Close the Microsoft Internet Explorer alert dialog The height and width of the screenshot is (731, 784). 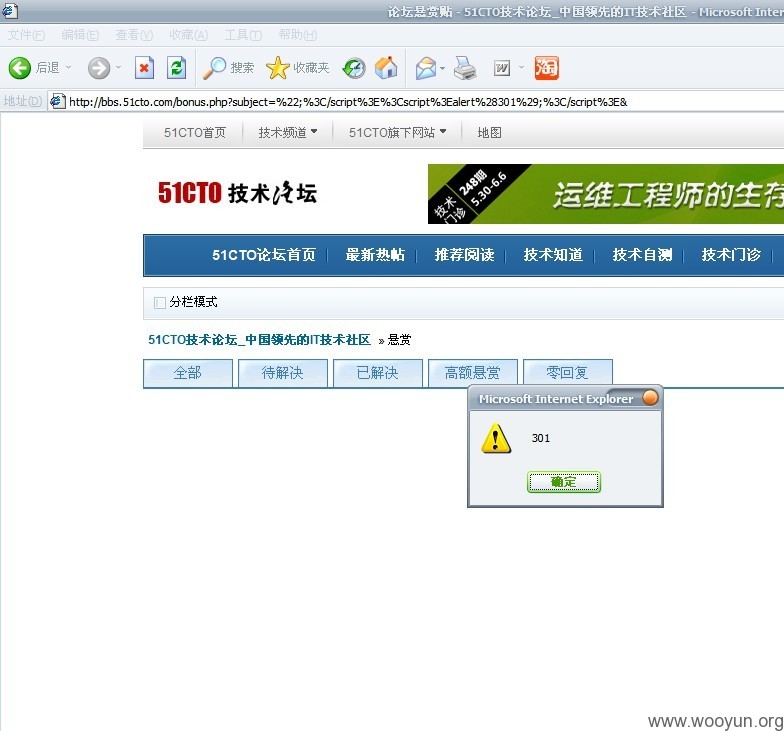click(650, 398)
